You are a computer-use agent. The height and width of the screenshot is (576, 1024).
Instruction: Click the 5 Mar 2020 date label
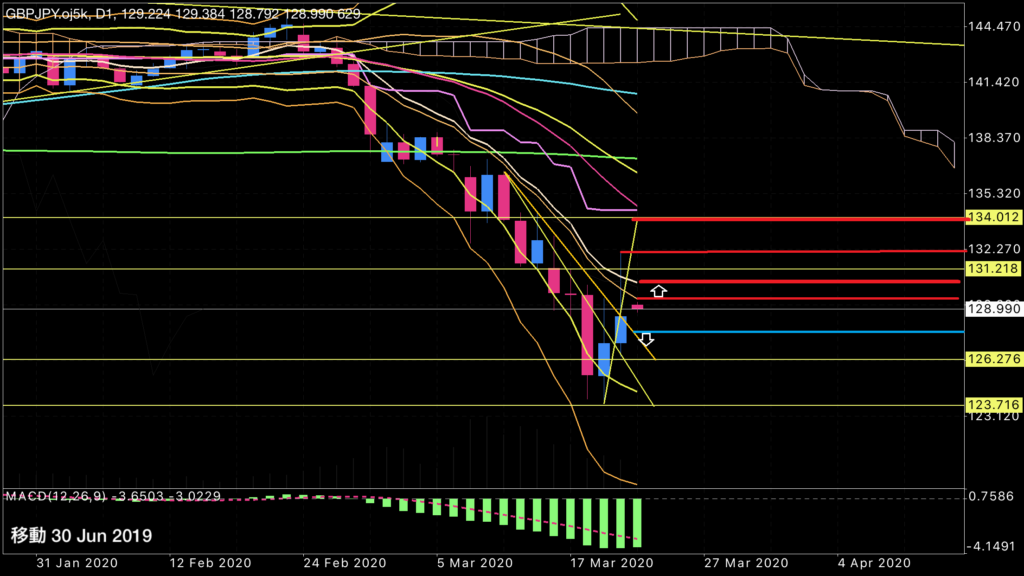pyautogui.click(x=475, y=563)
